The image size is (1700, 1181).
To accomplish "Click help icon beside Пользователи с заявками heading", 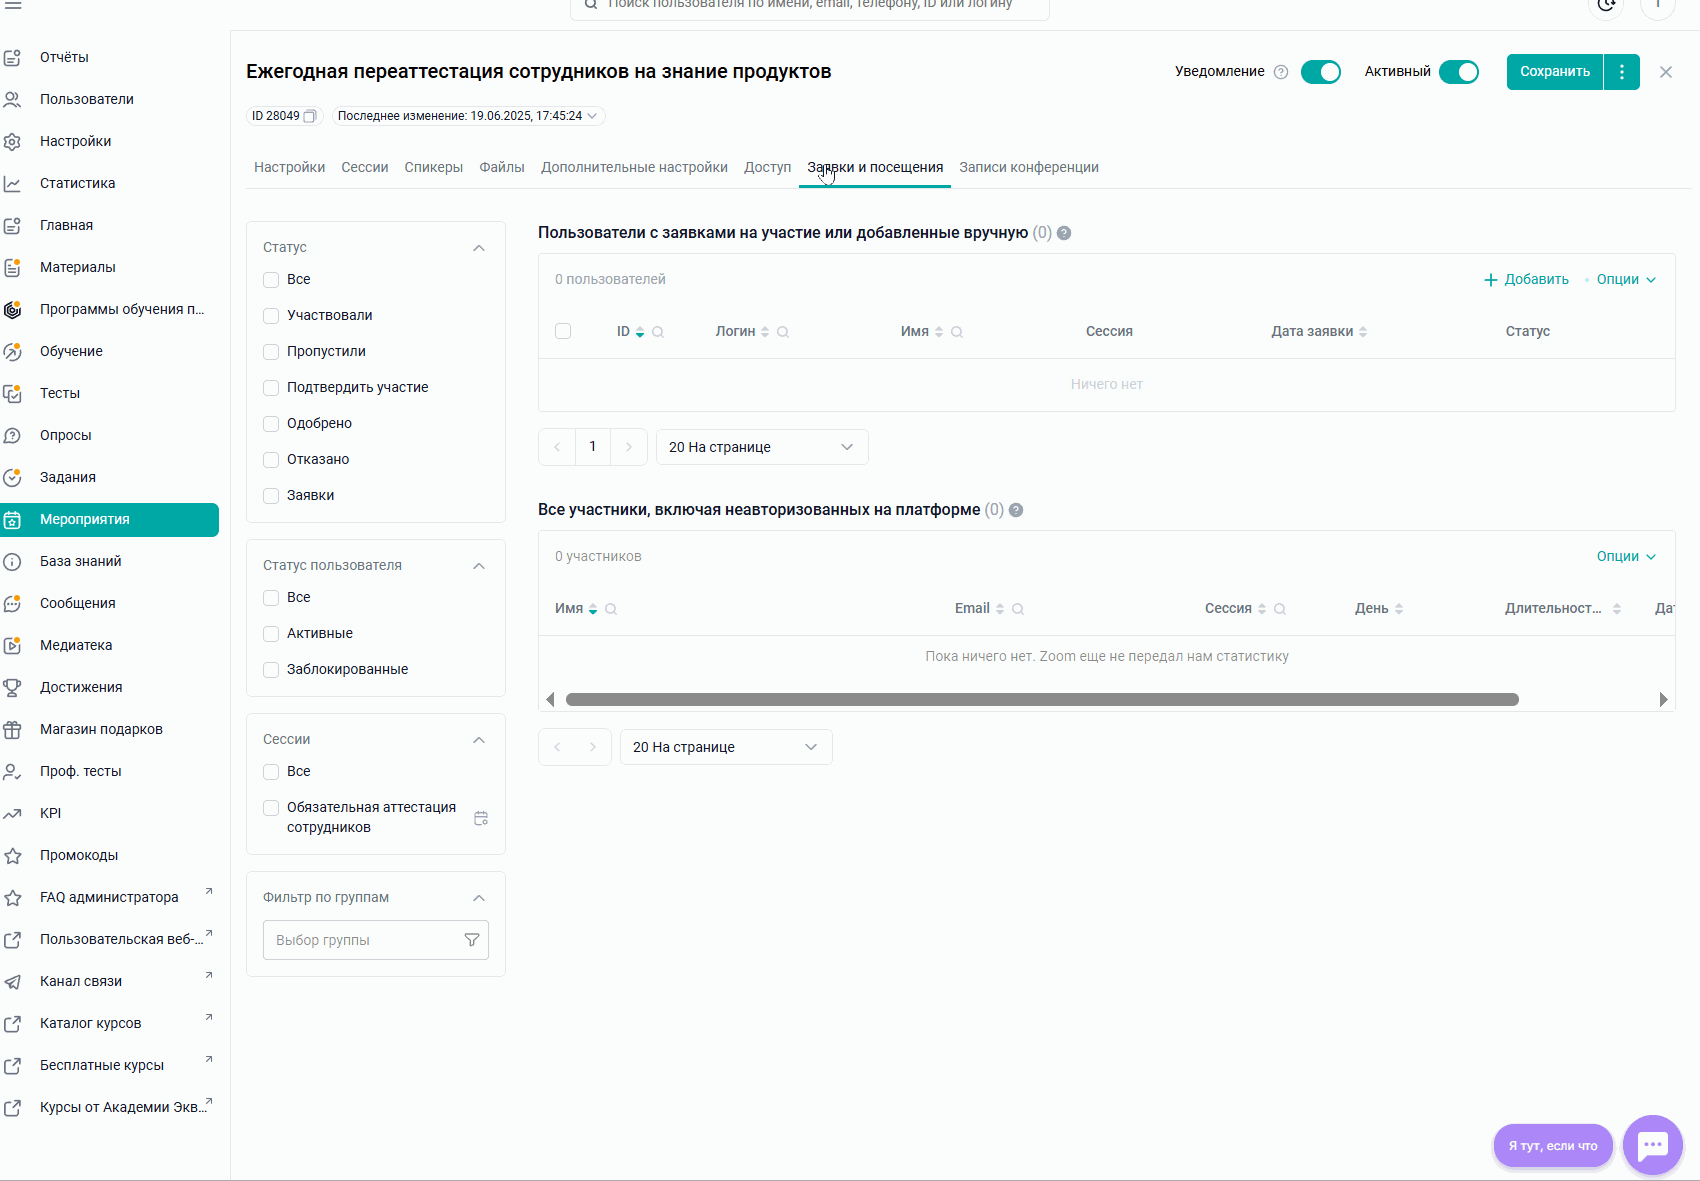I will click(x=1064, y=233).
